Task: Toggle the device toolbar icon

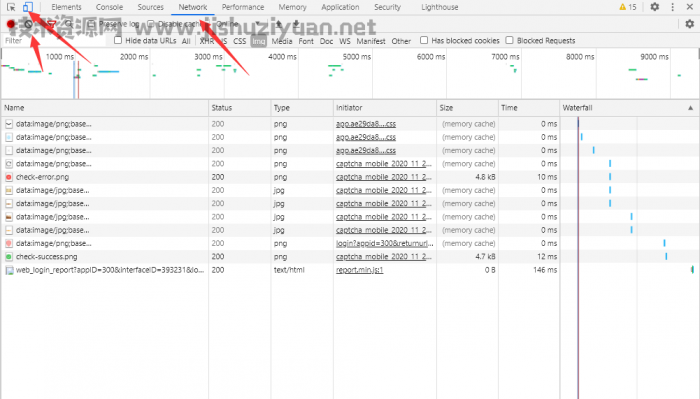Action: (28, 7)
